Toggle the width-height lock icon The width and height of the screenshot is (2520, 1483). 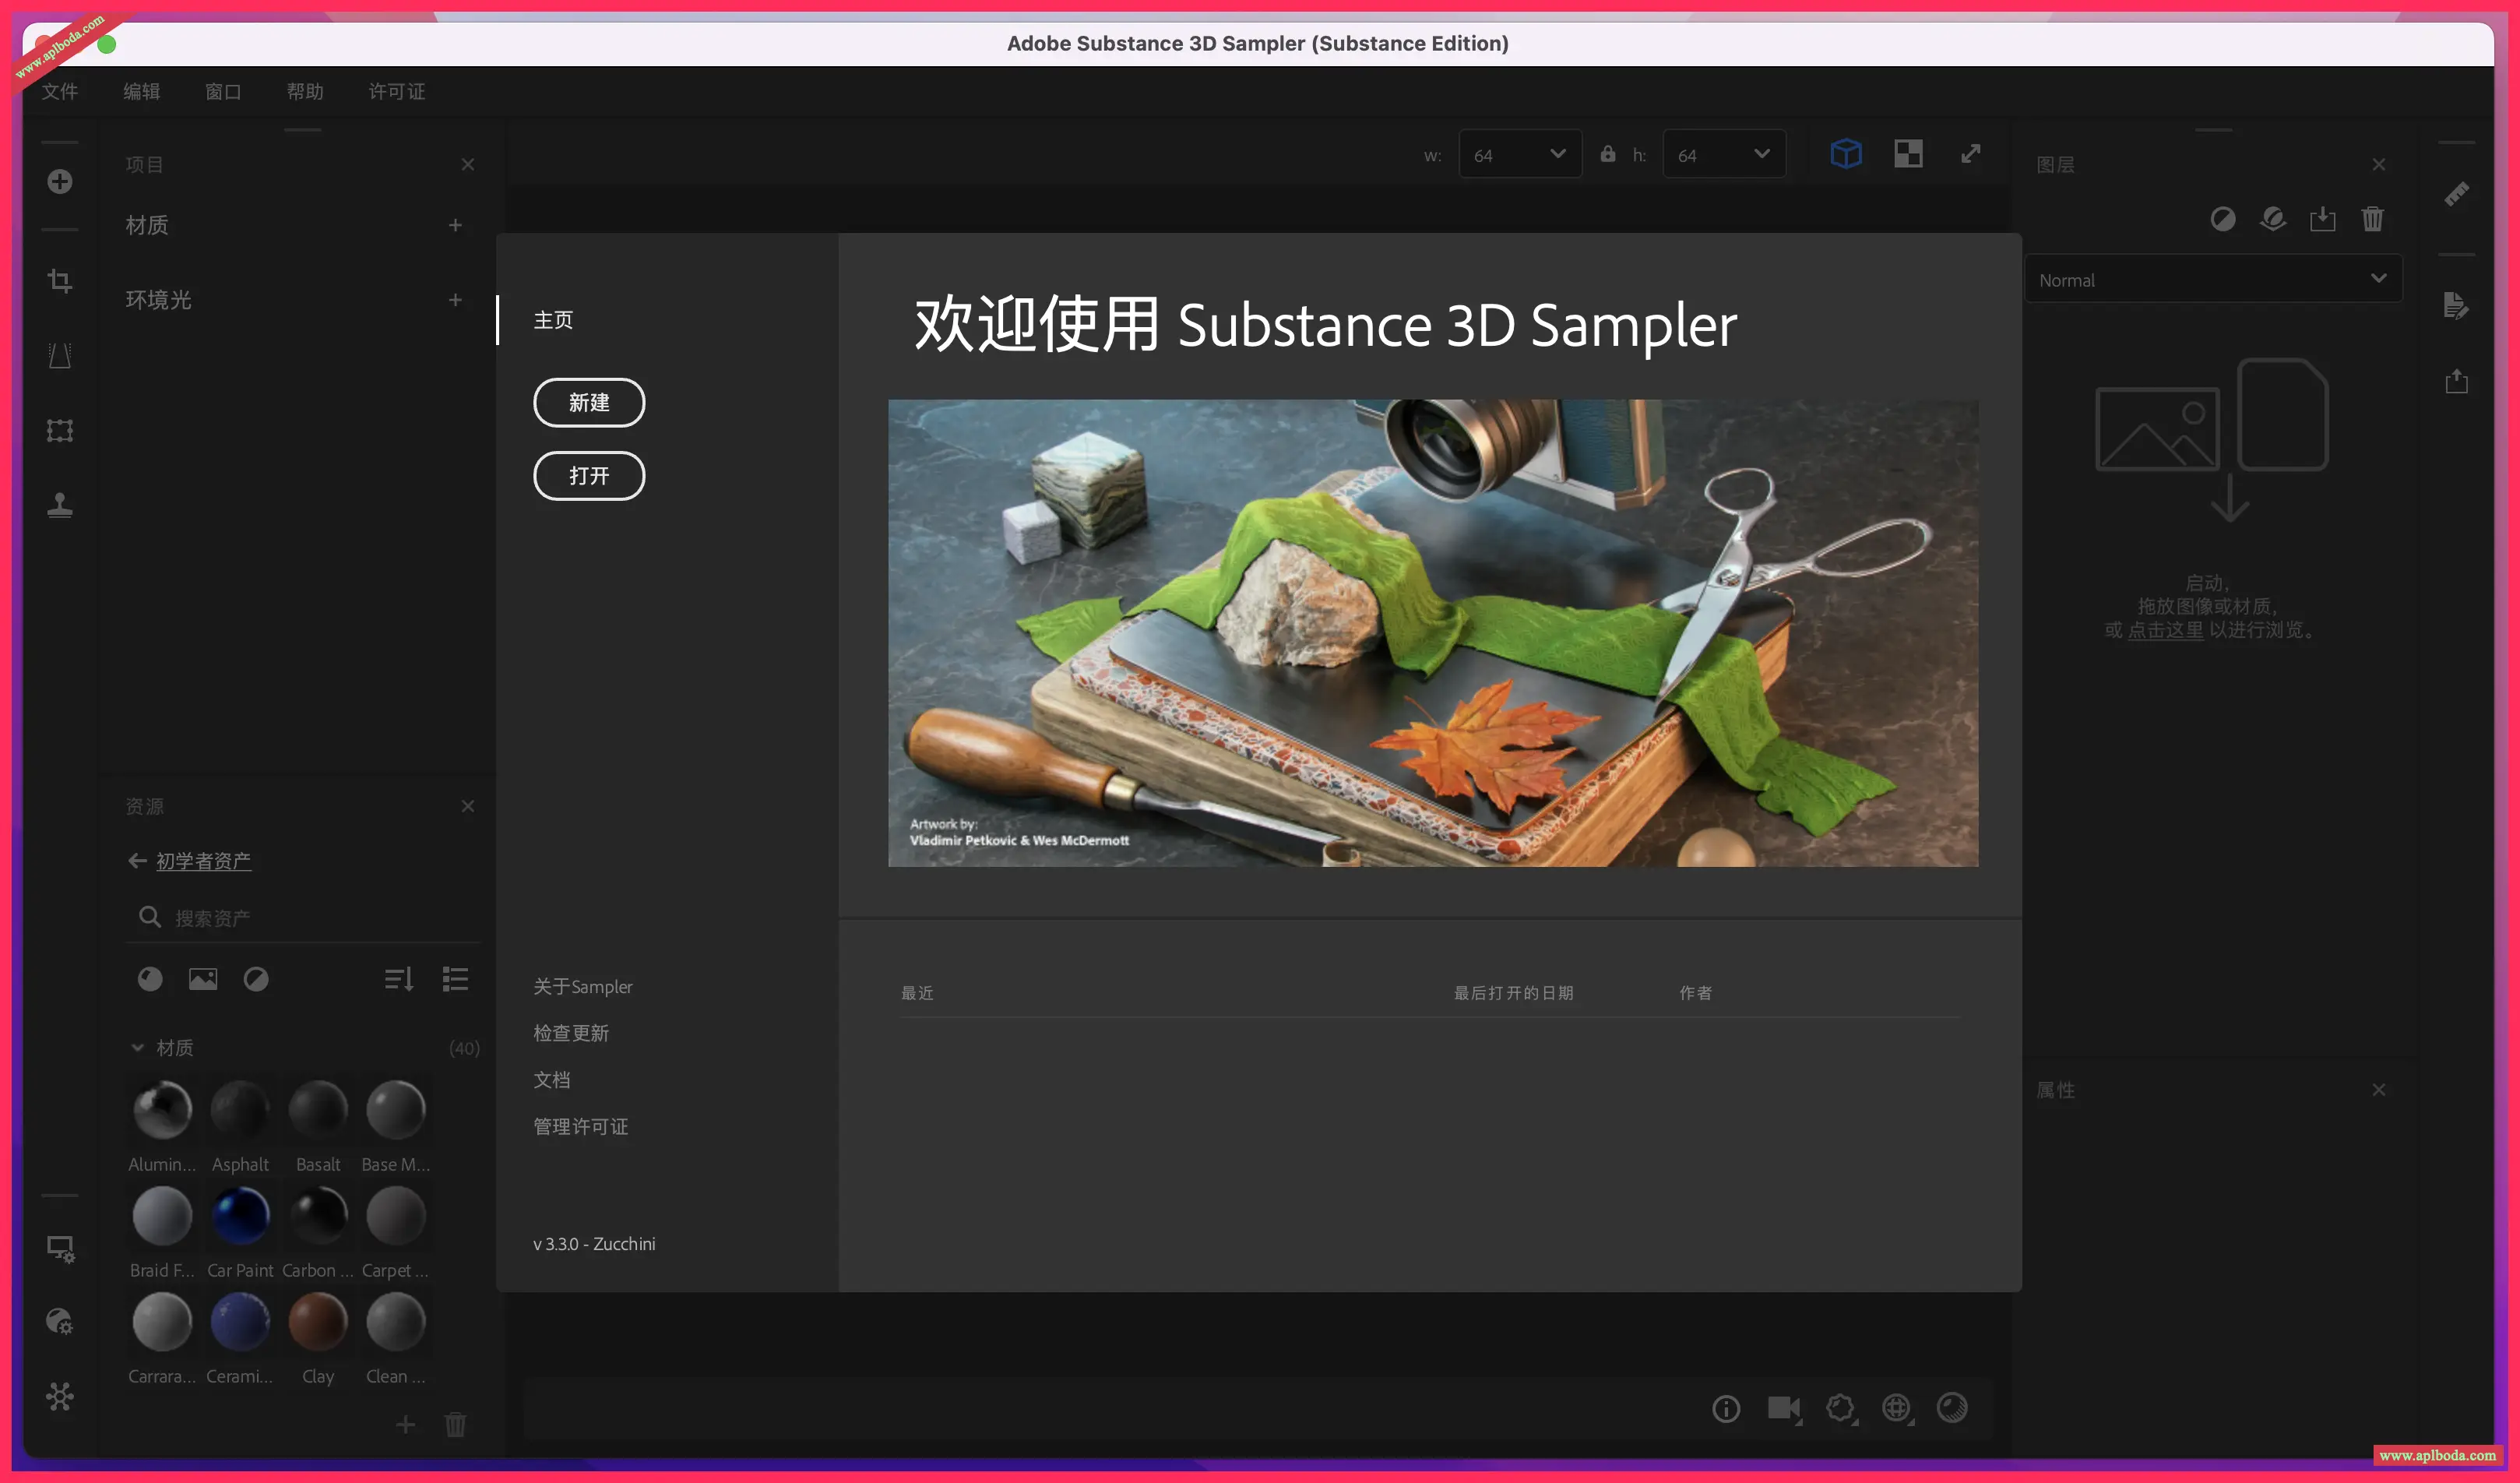(x=1607, y=154)
